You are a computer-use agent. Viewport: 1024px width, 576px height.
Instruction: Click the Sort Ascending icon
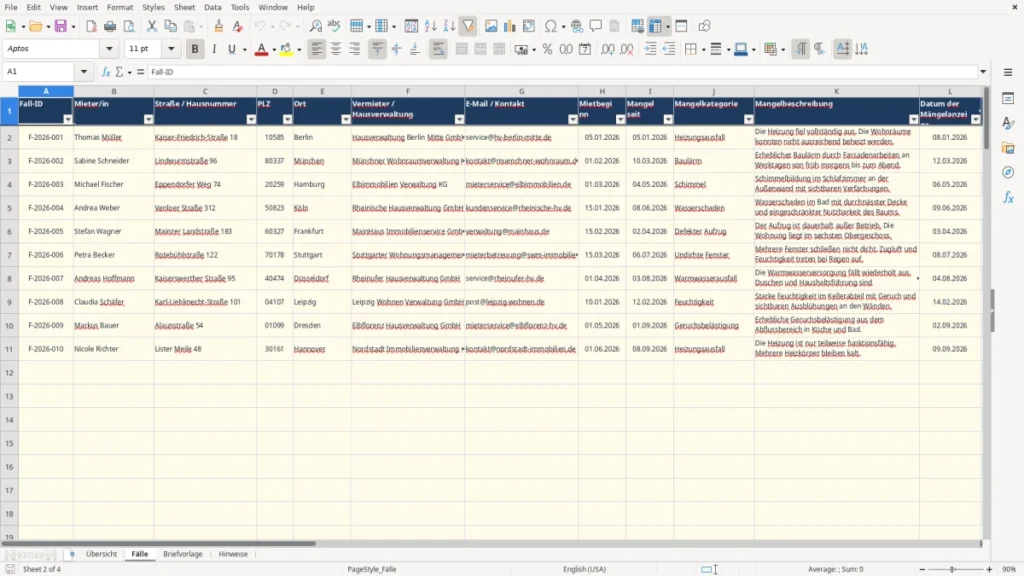point(430,26)
